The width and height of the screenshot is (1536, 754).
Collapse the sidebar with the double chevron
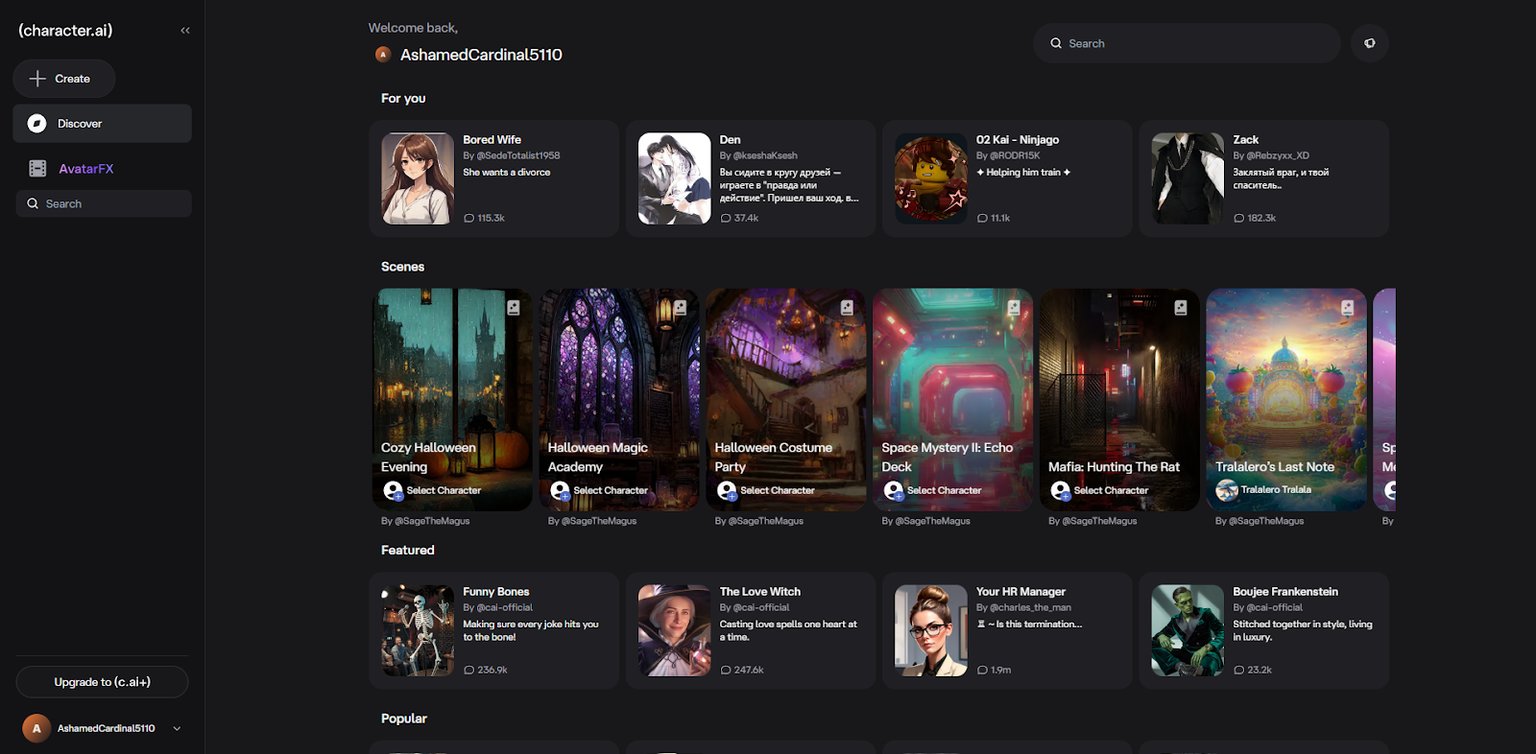pos(185,31)
